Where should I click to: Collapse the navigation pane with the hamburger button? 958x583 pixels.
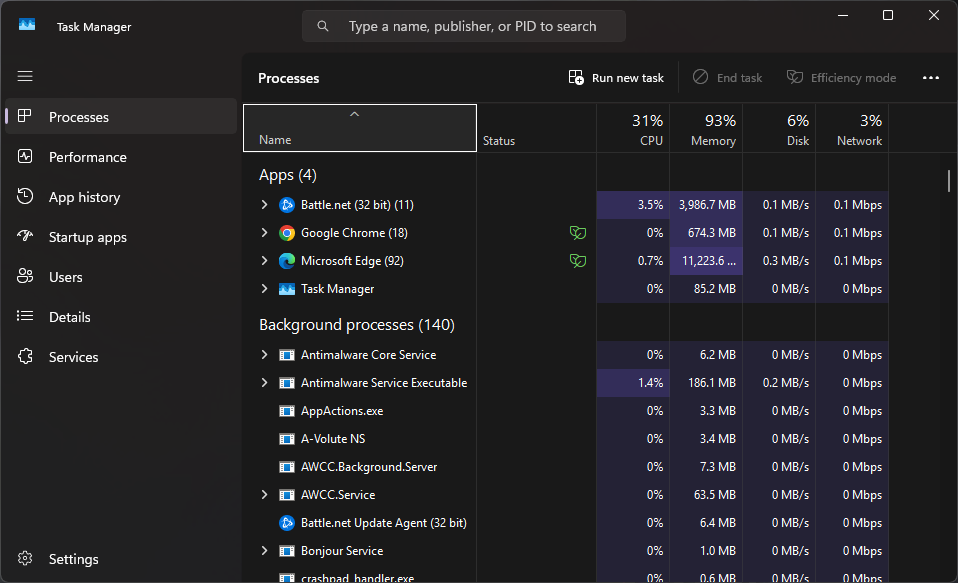[x=25, y=76]
